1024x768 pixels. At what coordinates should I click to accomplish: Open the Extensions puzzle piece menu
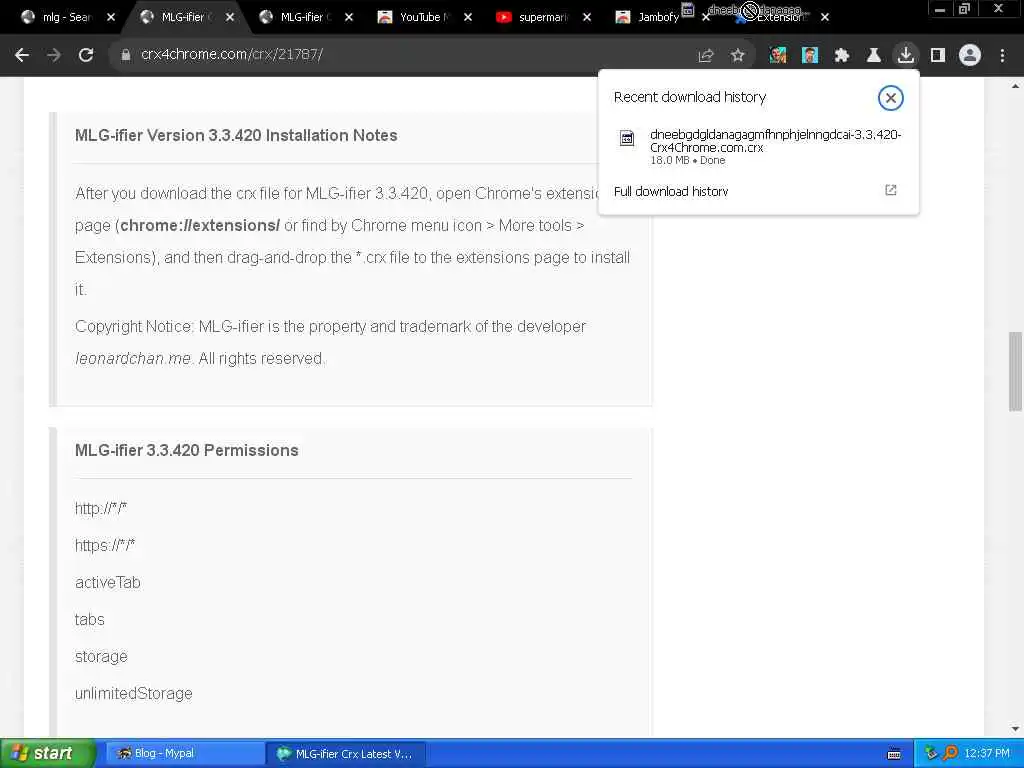842,56
